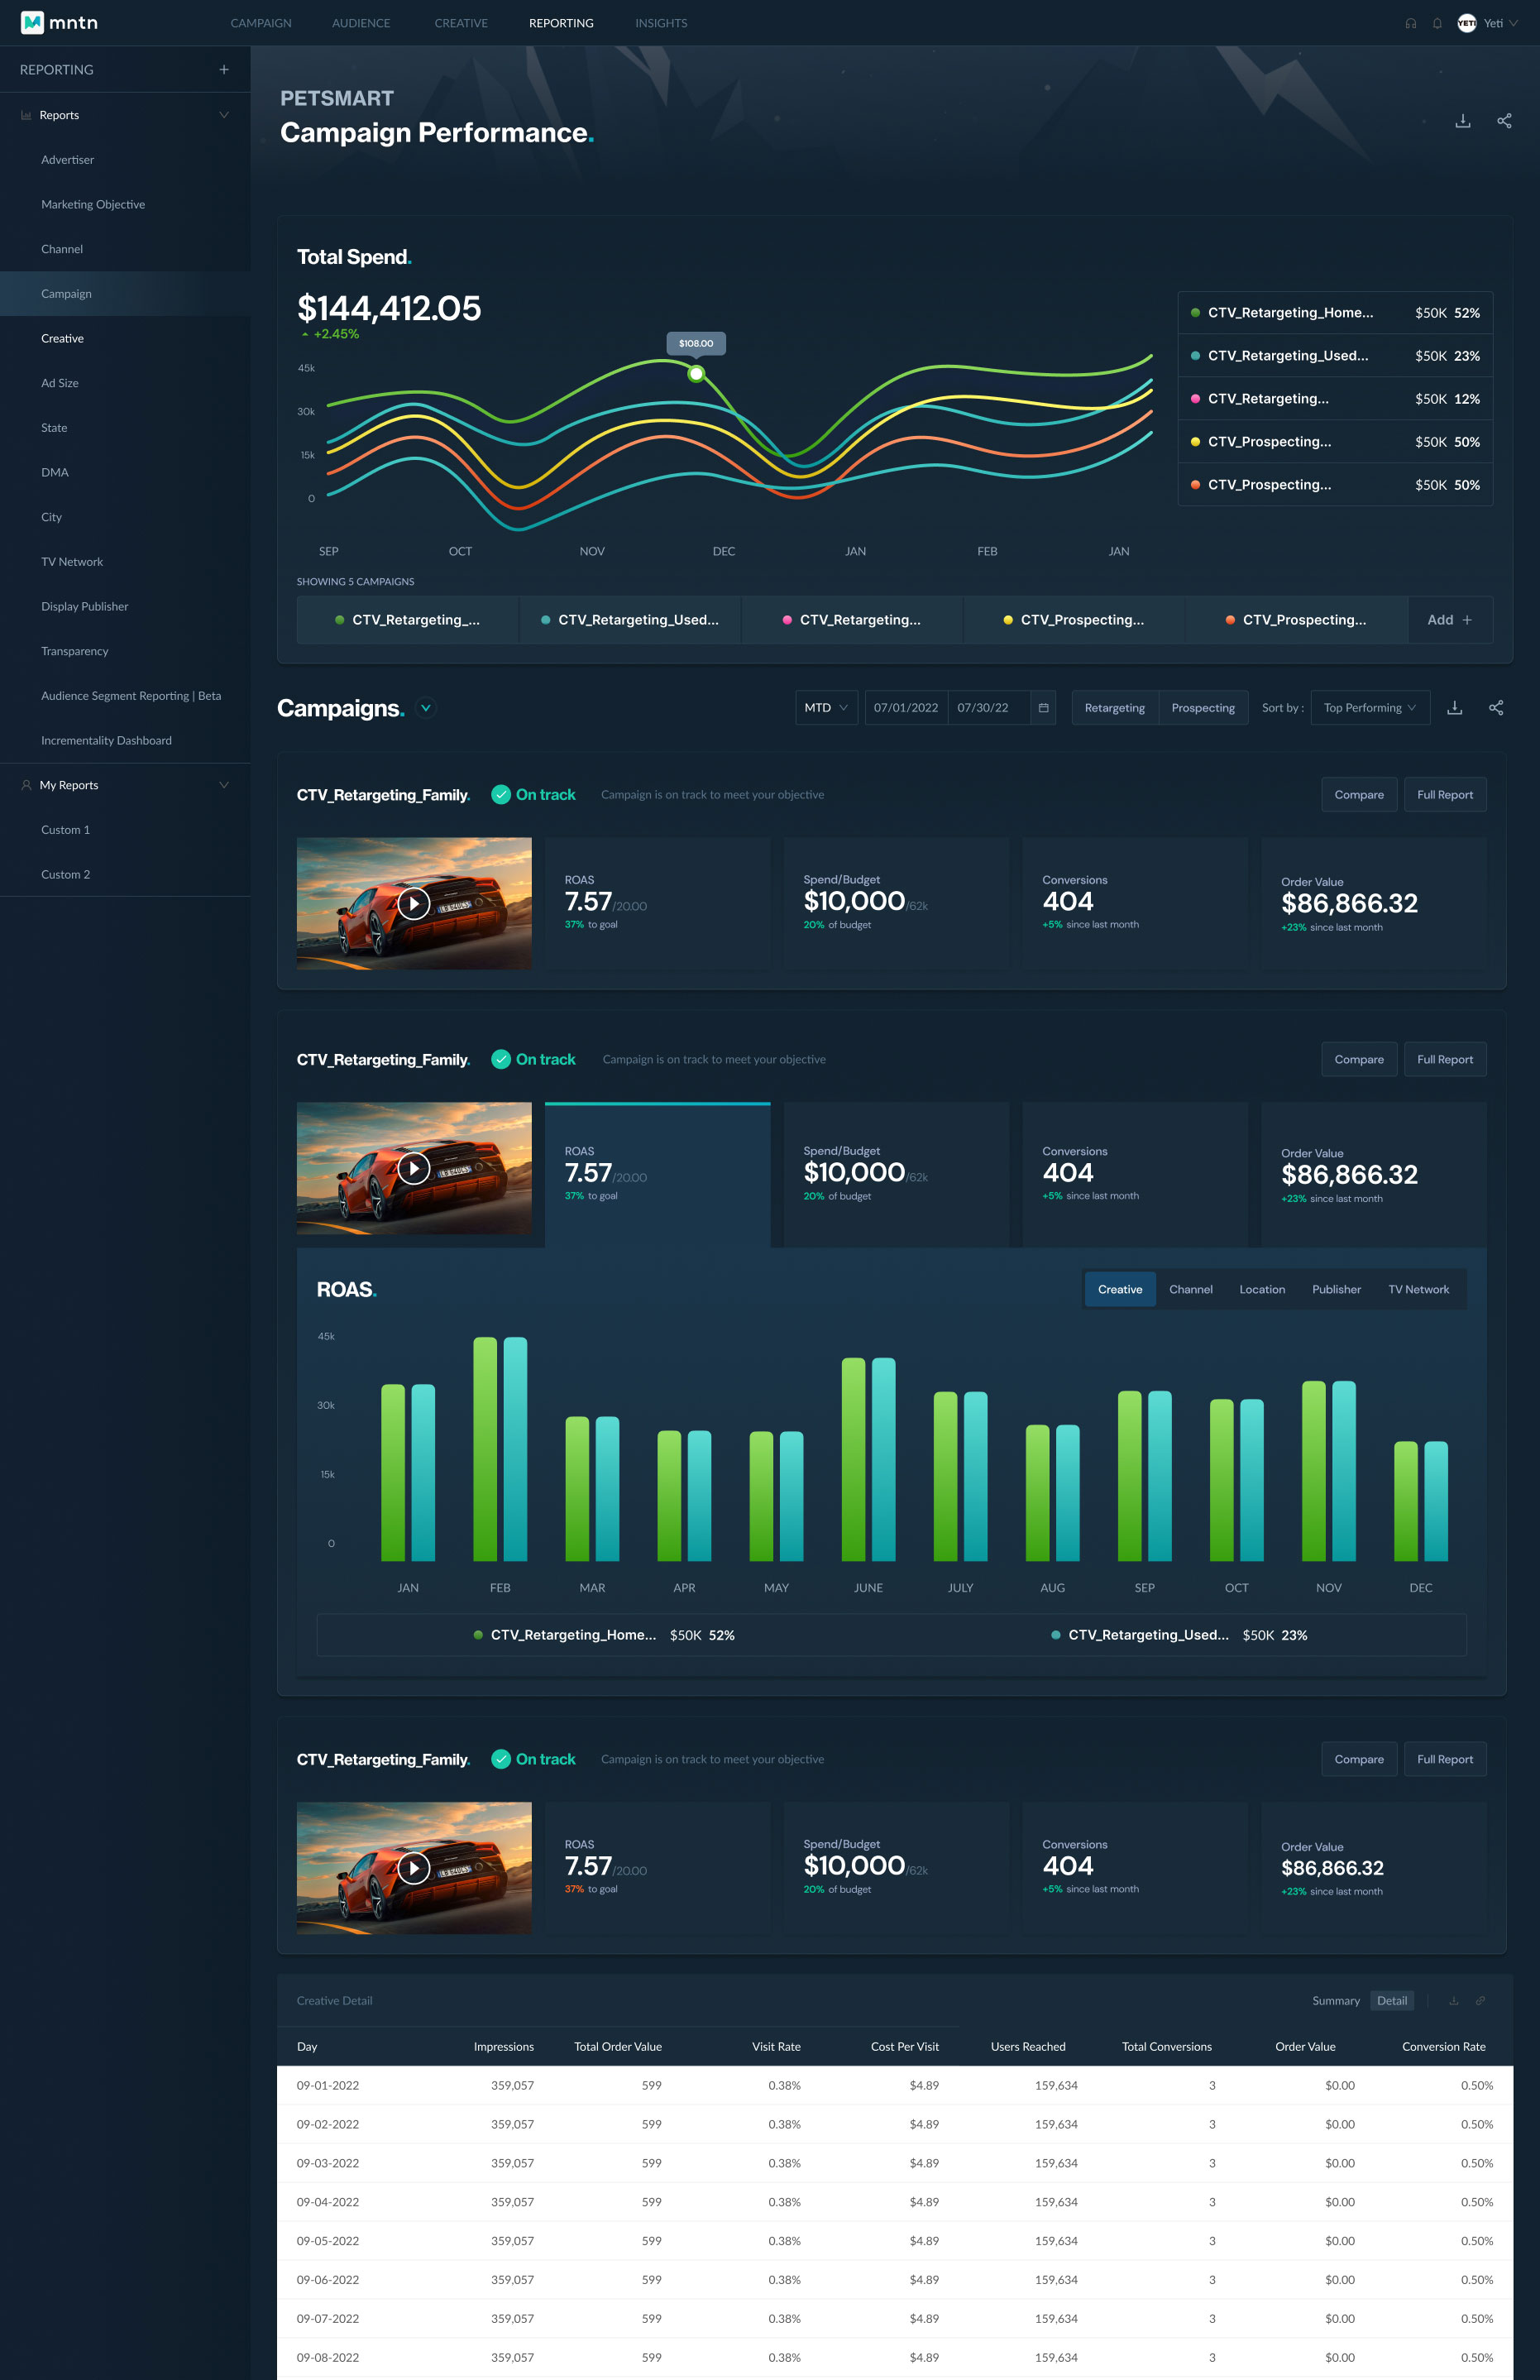Screen dimensions: 1540x2380
Task: Toggle the Retargeting filter
Action: coord(1114,708)
